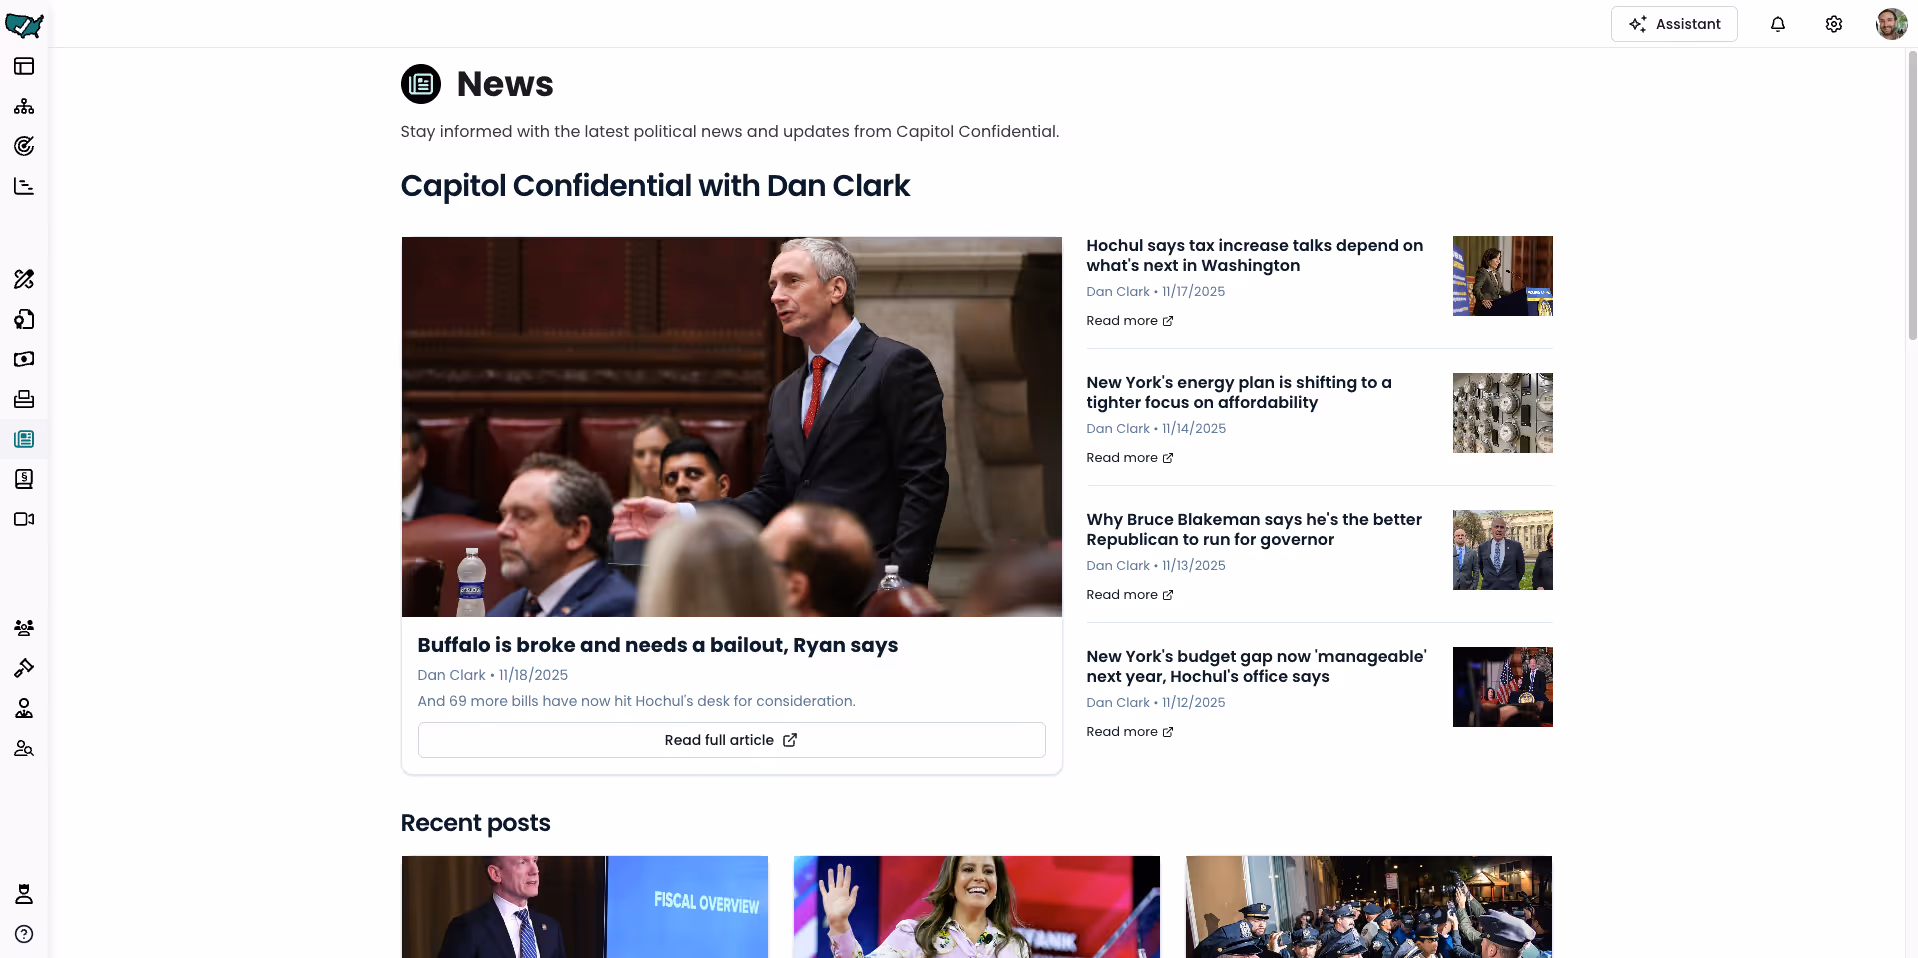Select the video camera icon in sidebar

tap(24, 519)
